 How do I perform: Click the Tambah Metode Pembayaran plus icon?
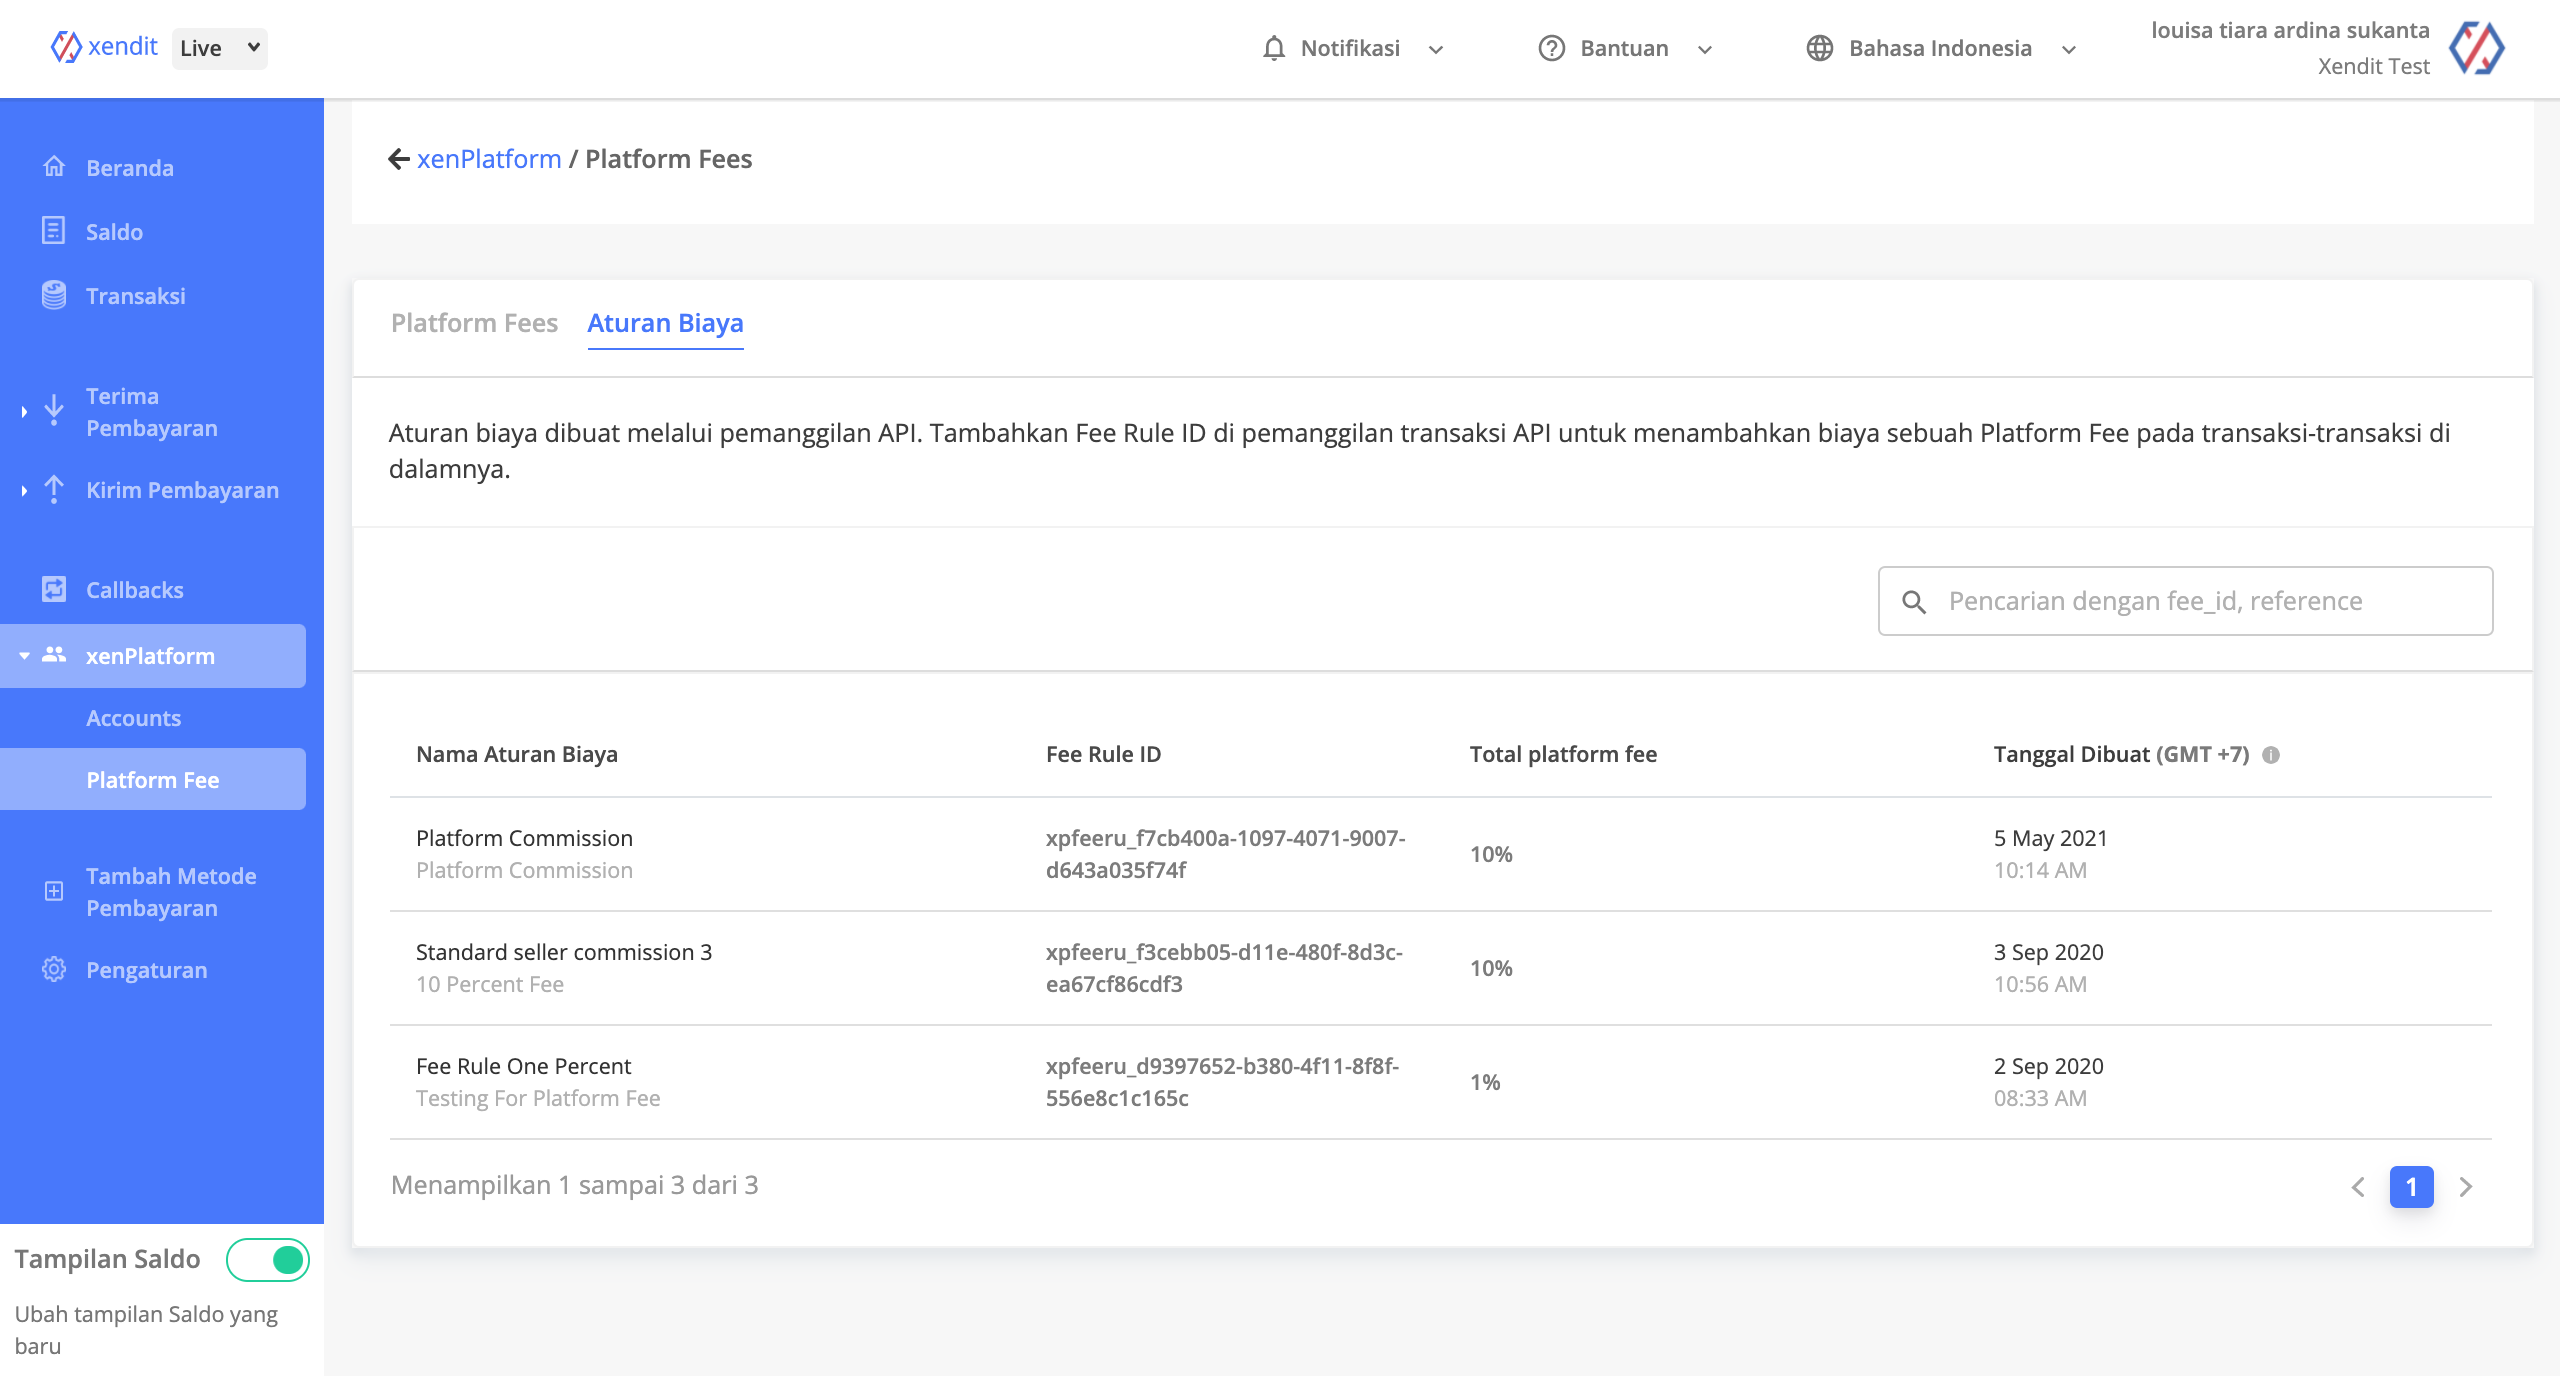54,891
